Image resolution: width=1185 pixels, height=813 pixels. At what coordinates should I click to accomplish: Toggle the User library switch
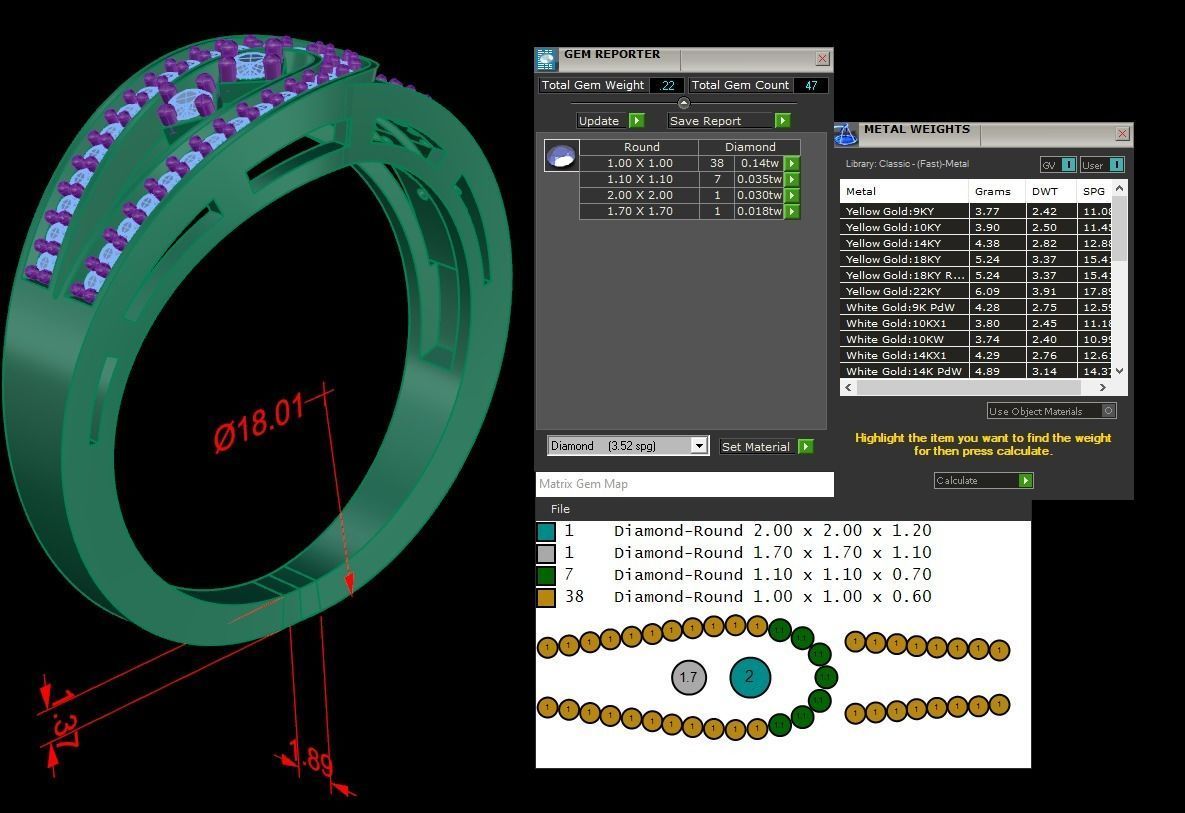click(1116, 165)
